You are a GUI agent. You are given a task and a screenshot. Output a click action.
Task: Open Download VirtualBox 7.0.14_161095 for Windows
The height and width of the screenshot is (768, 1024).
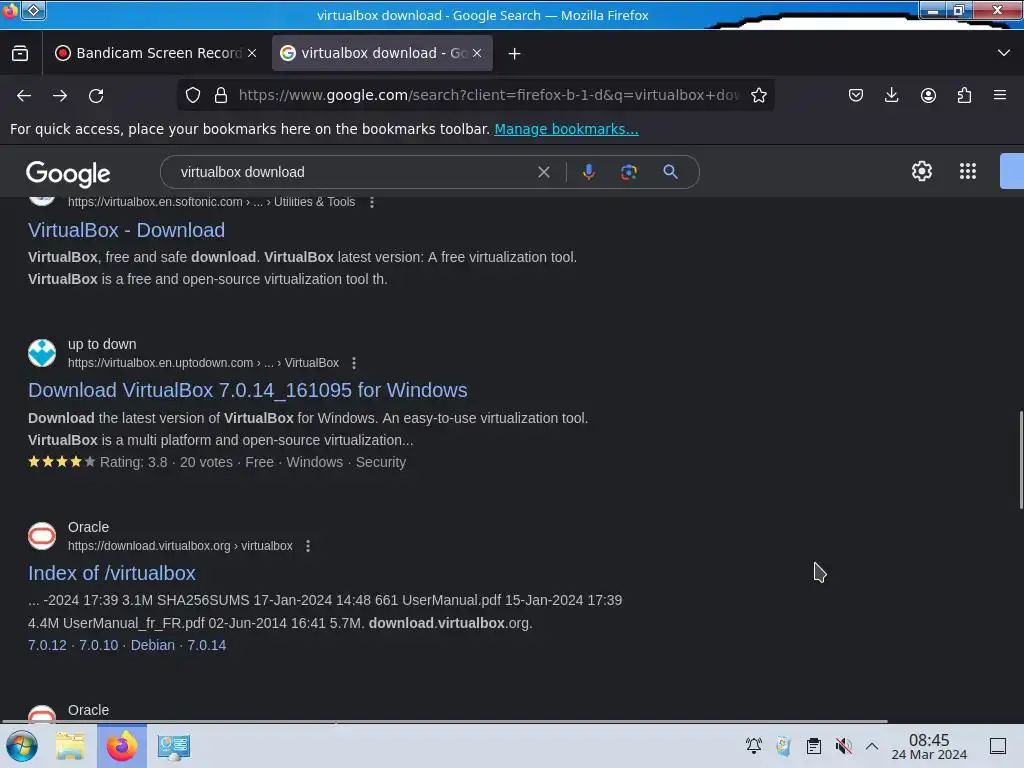click(248, 390)
